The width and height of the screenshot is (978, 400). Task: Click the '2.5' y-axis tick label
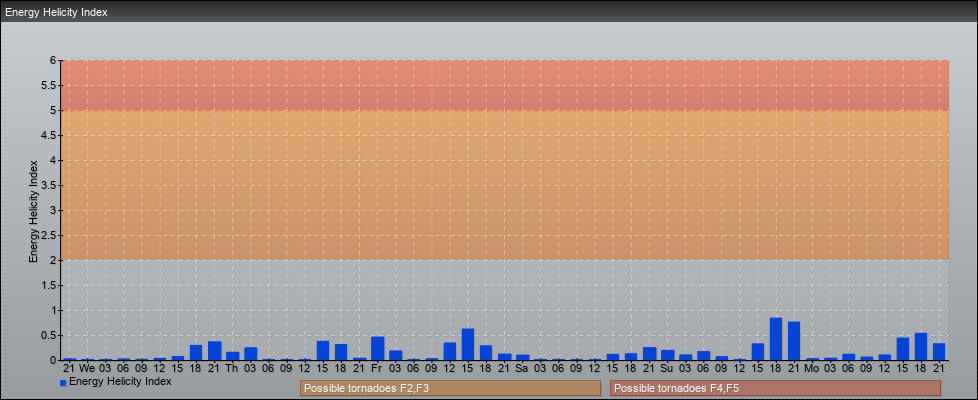[50, 235]
